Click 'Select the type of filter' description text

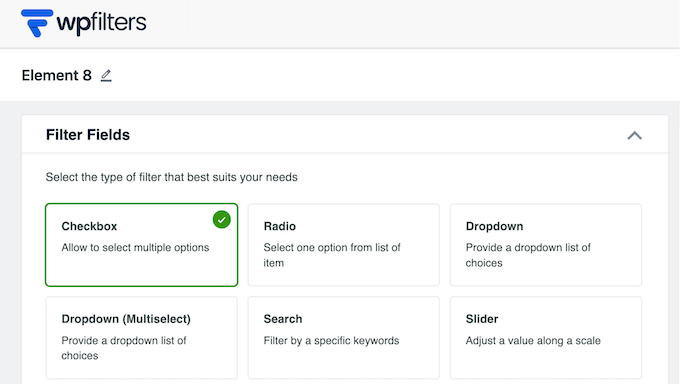point(172,177)
